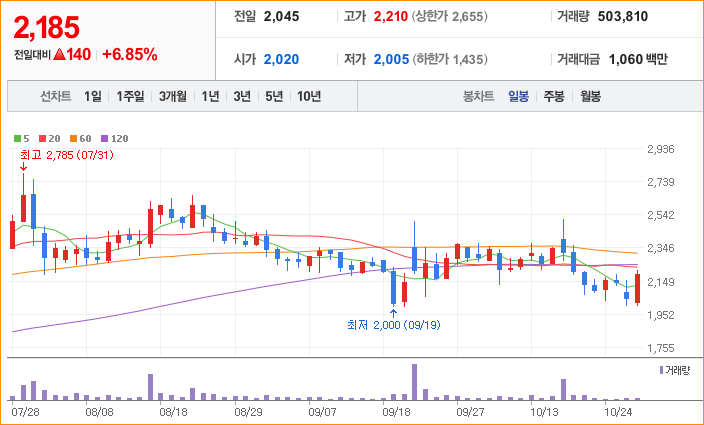Click the 거래량 value 503,810
704x425 pixels.
pos(623,17)
